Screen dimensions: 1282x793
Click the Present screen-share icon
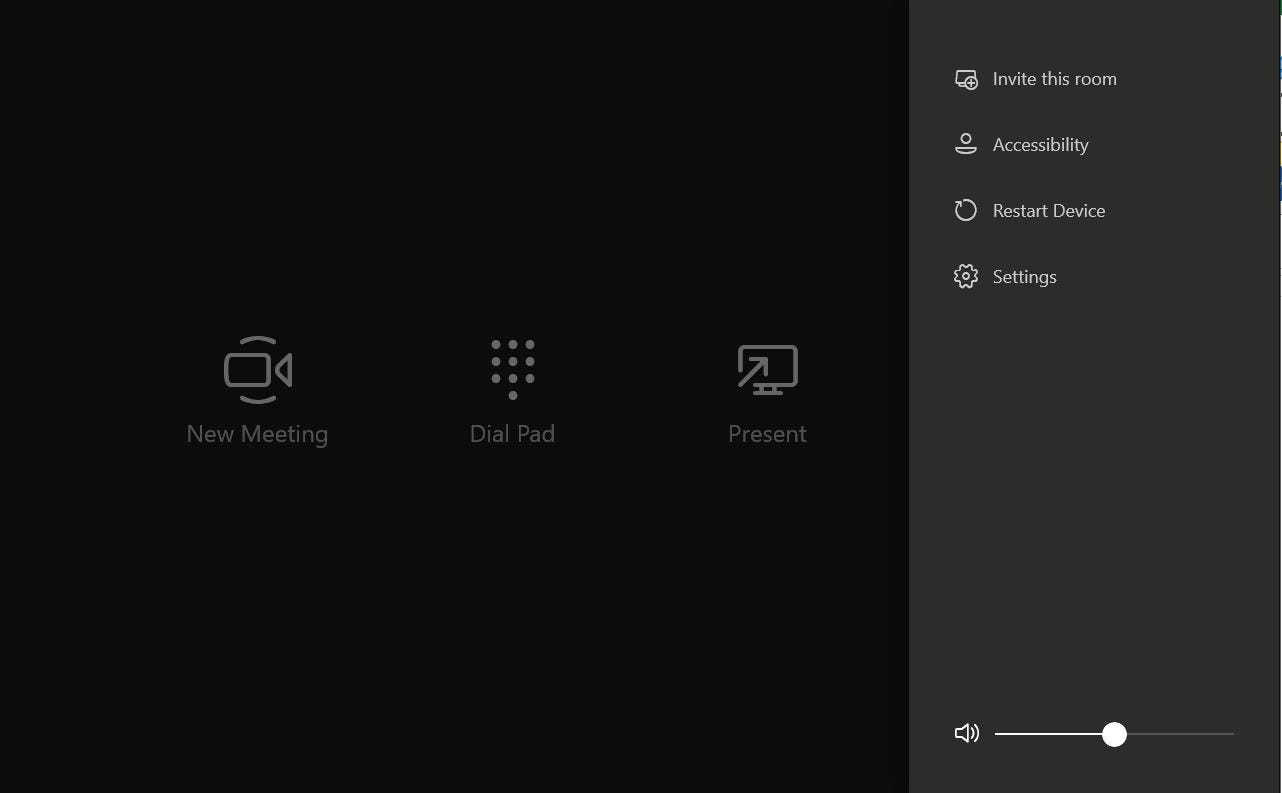tap(767, 370)
